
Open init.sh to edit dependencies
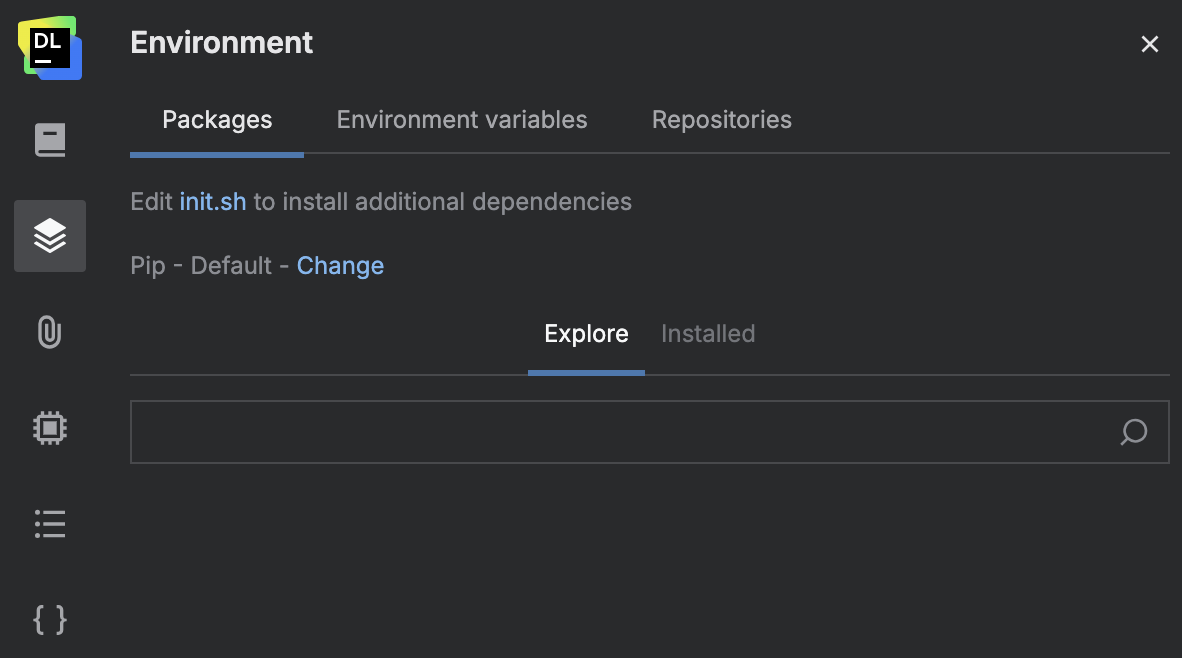[212, 201]
